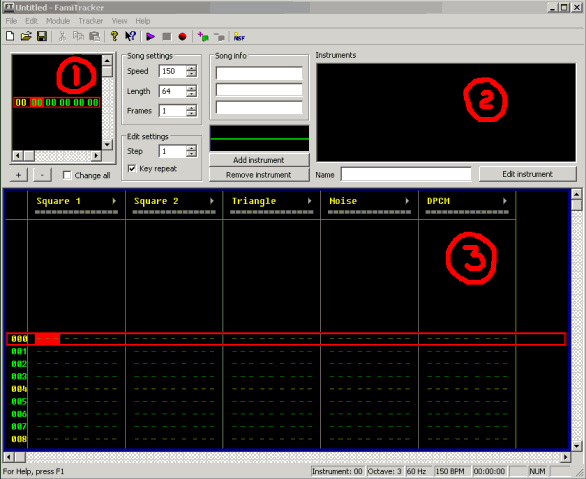
Task: Click the frame editor scroll right arrow
Action: (x=96, y=155)
